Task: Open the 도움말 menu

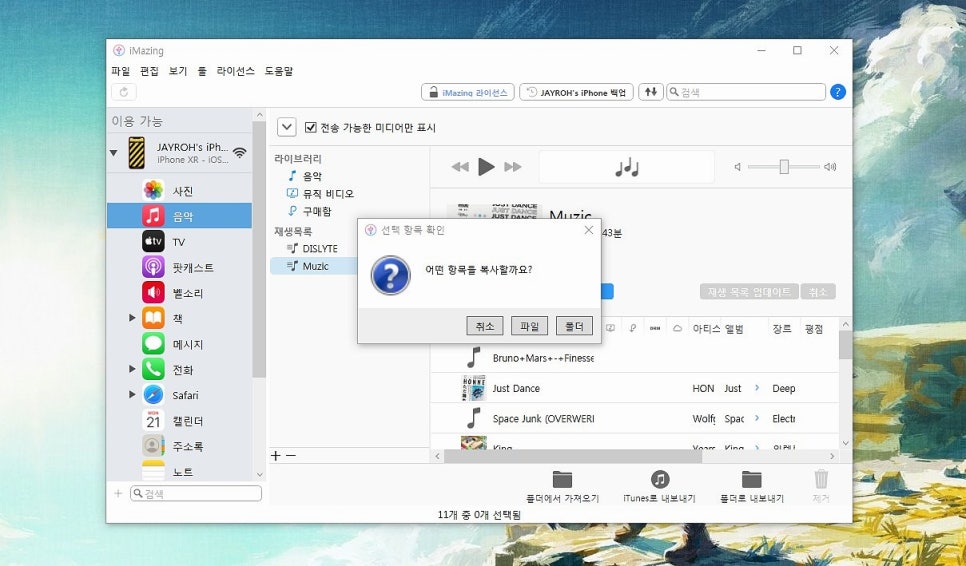Action: coord(279,71)
